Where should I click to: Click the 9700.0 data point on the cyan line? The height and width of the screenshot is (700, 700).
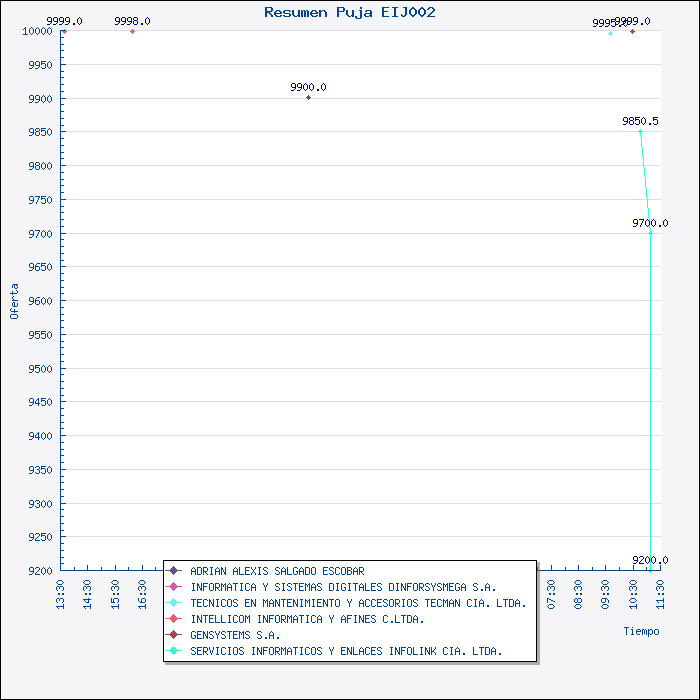[x=650, y=233]
